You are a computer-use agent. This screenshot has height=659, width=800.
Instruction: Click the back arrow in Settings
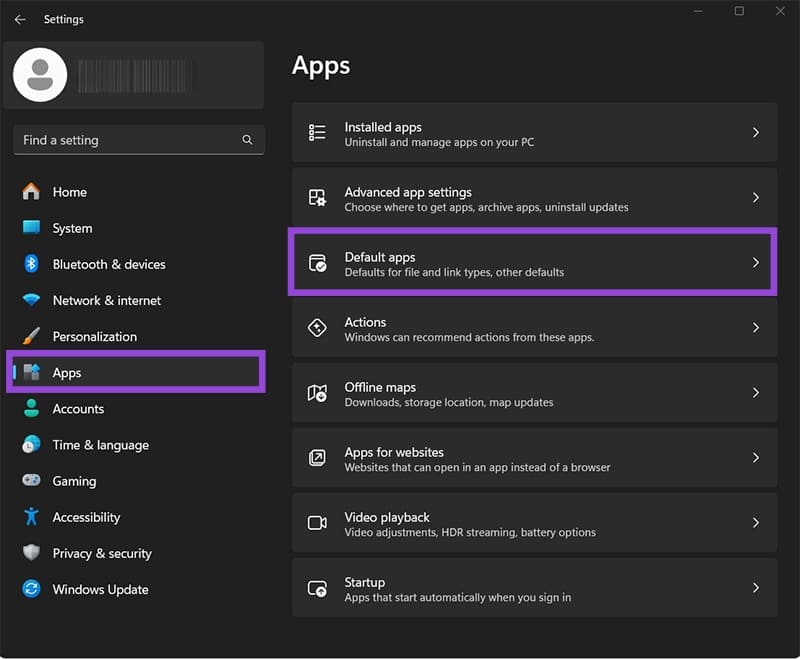coord(20,19)
